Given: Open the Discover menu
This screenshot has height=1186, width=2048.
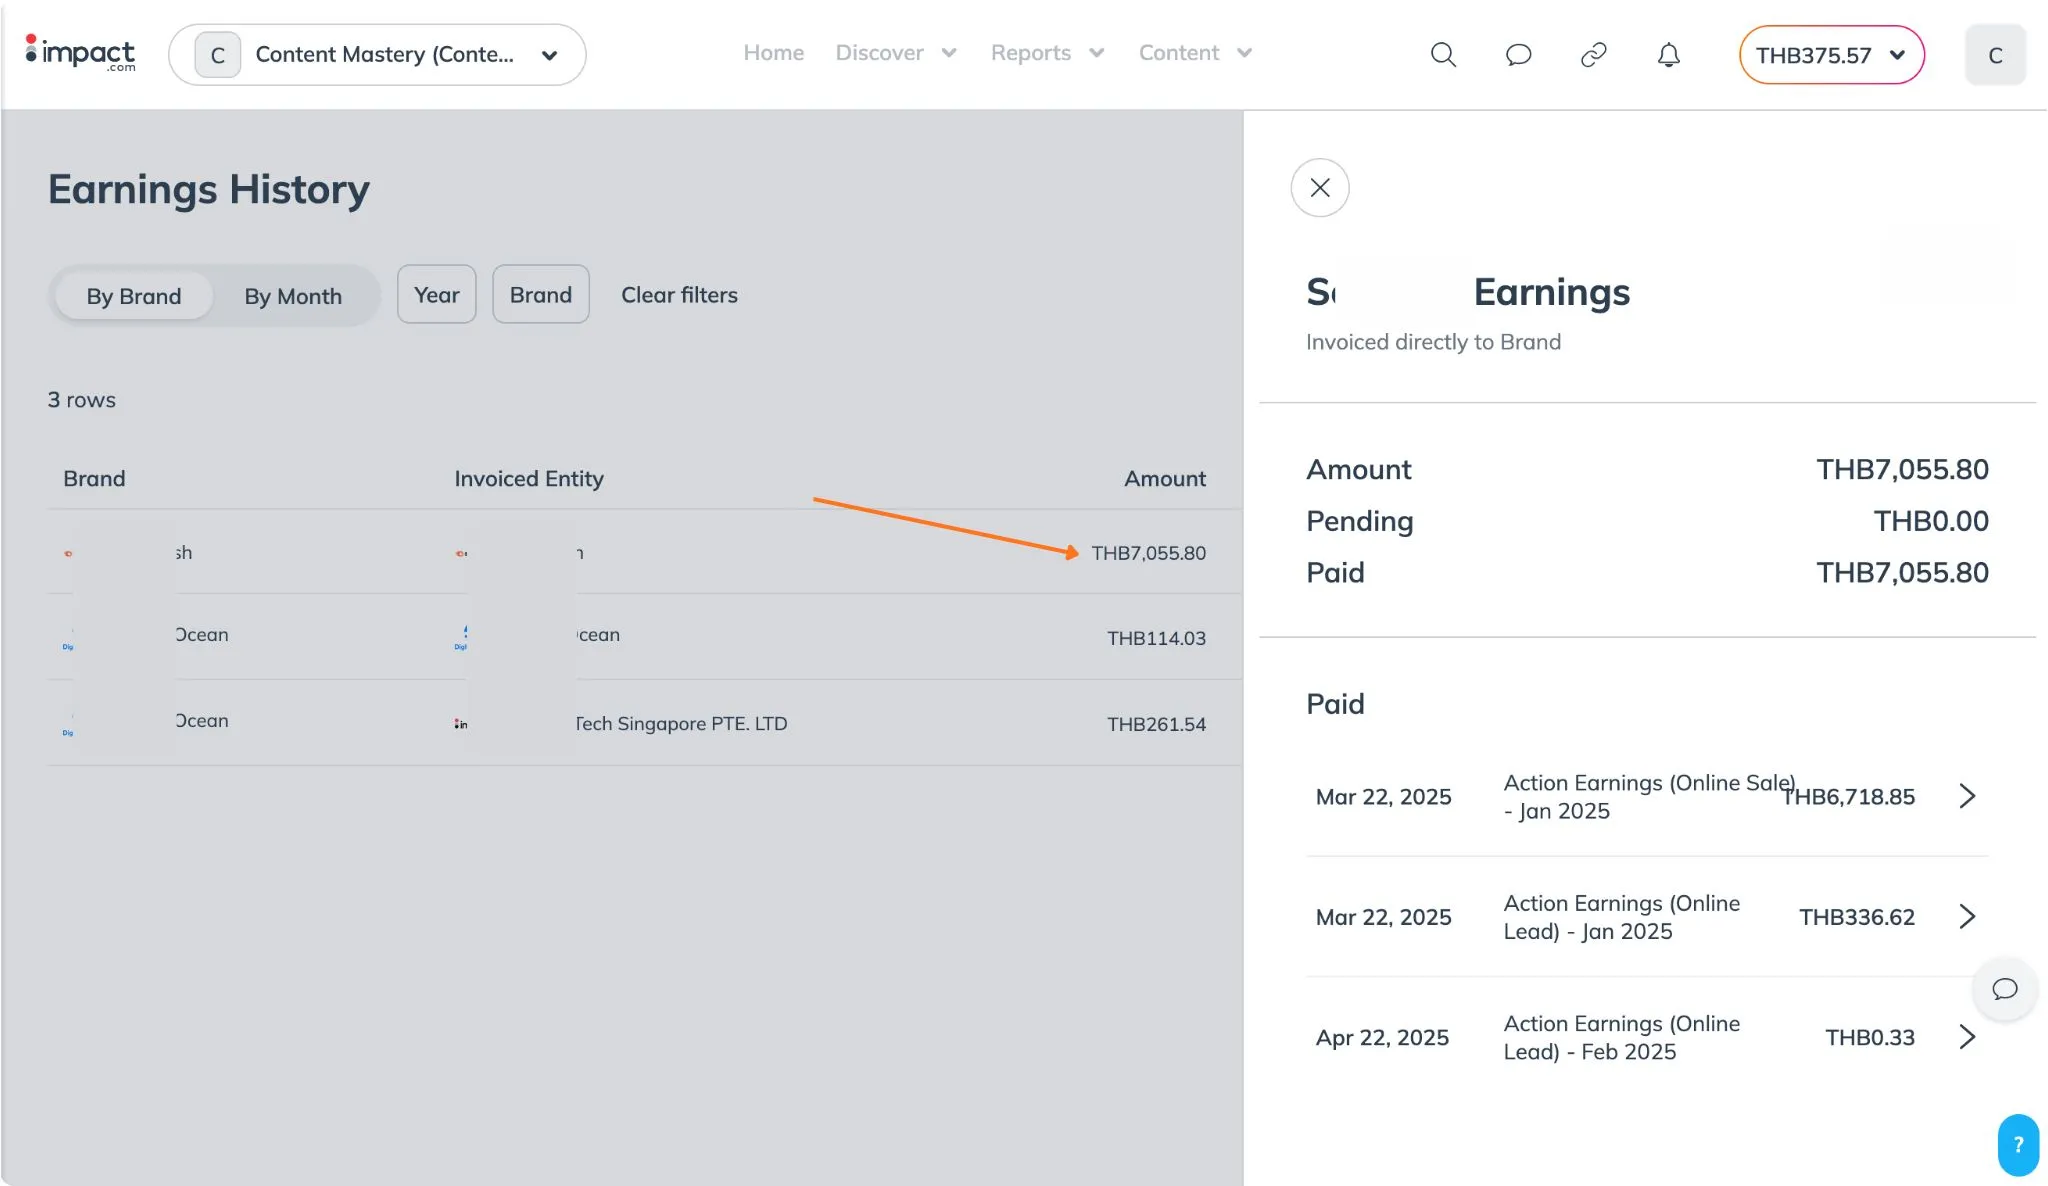Looking at the screenshot, I should (895, 53).
